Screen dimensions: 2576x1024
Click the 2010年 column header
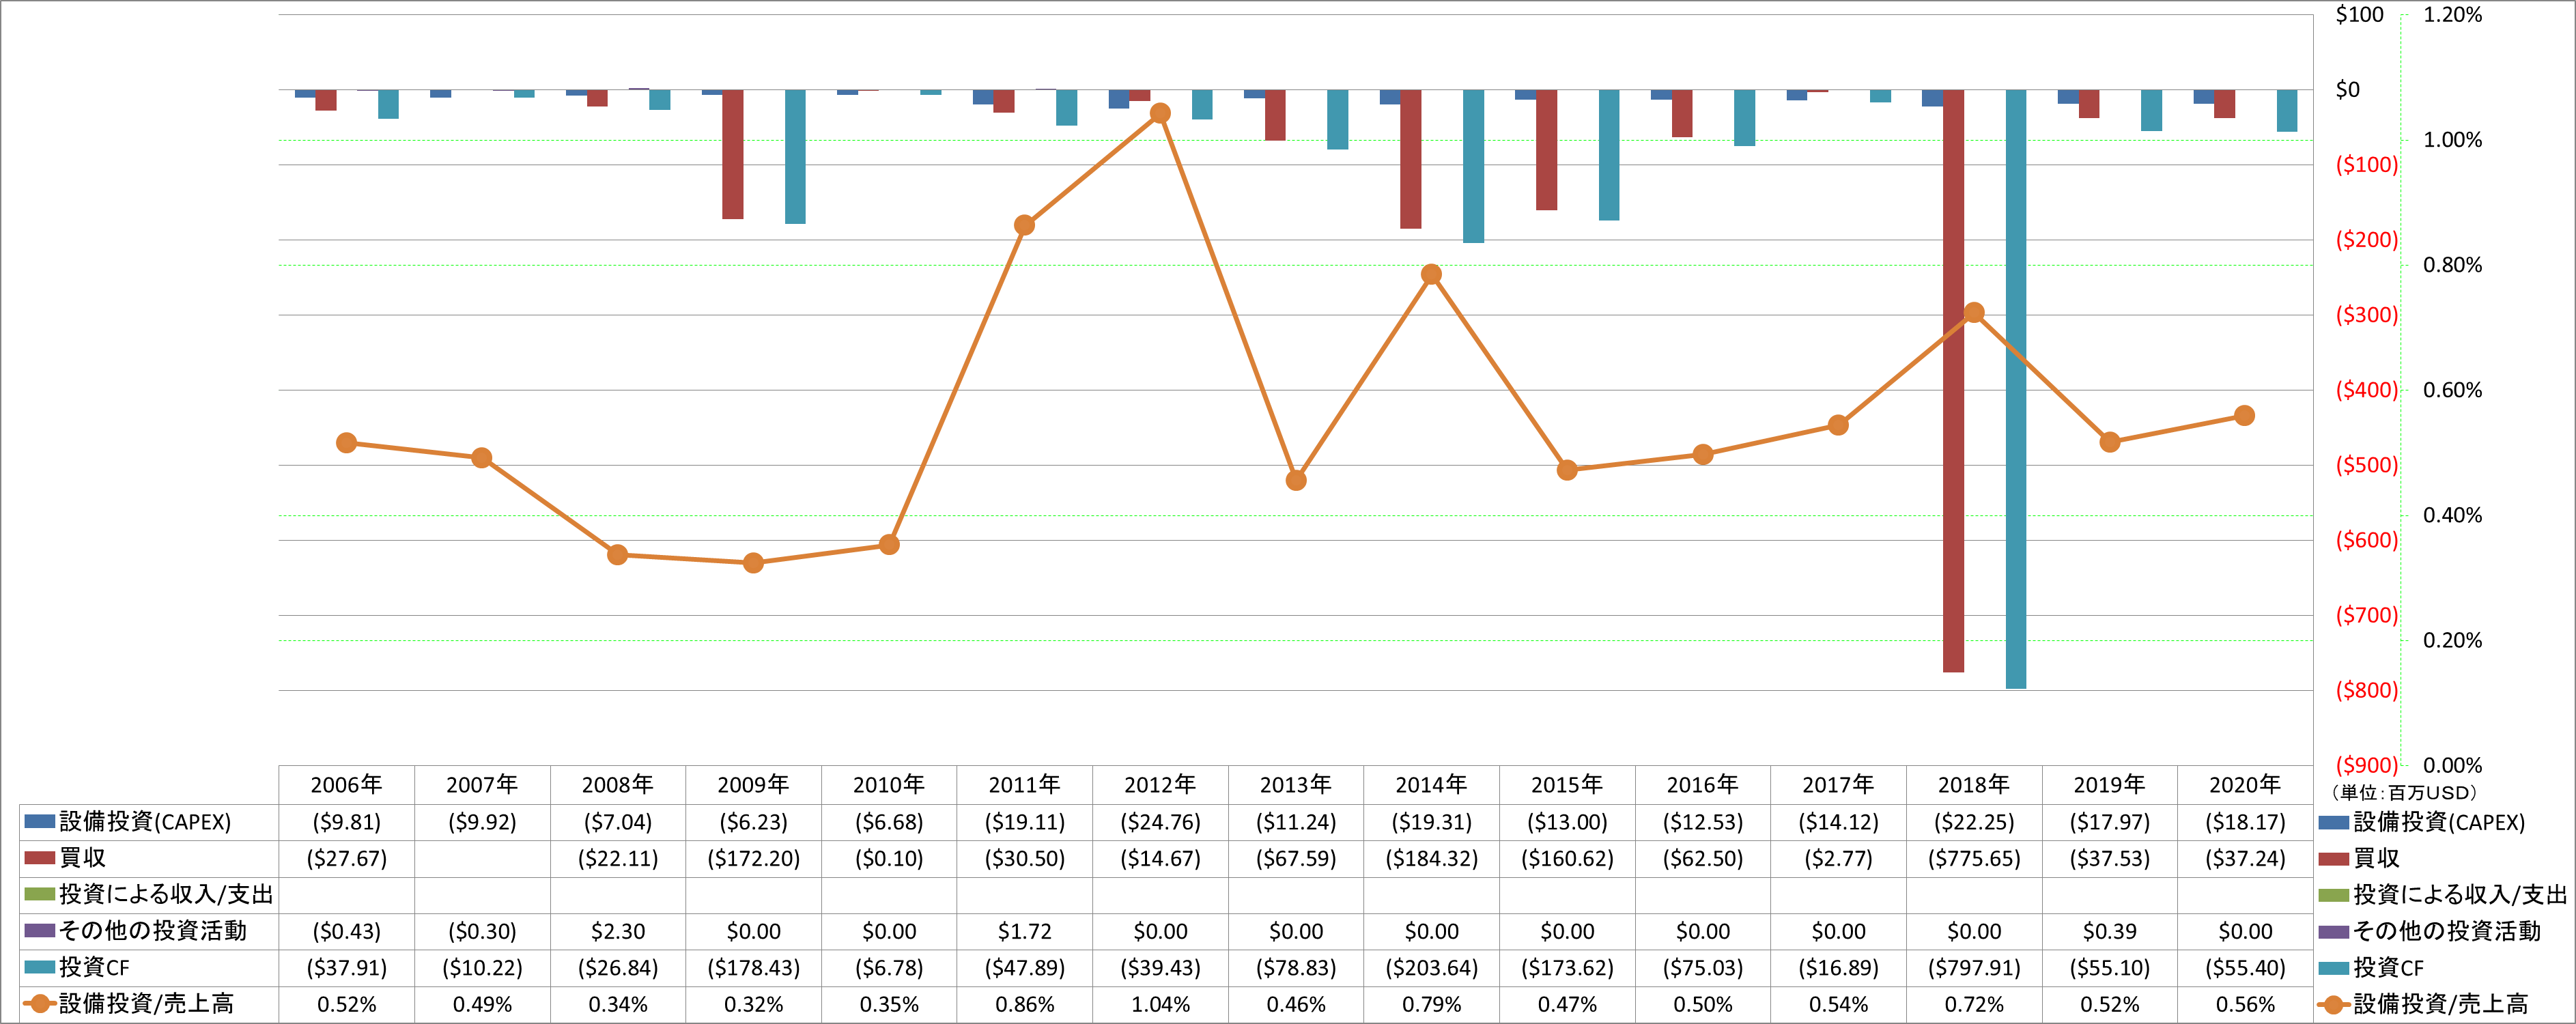tap(889, 785)
